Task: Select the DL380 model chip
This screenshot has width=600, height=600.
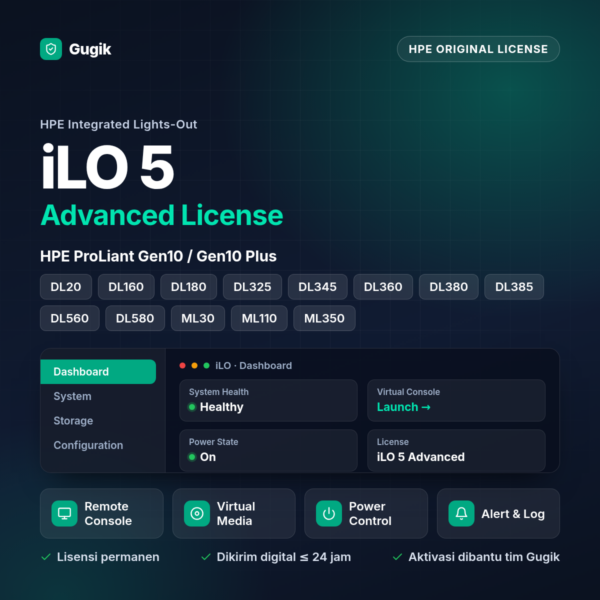Action: 448,287
